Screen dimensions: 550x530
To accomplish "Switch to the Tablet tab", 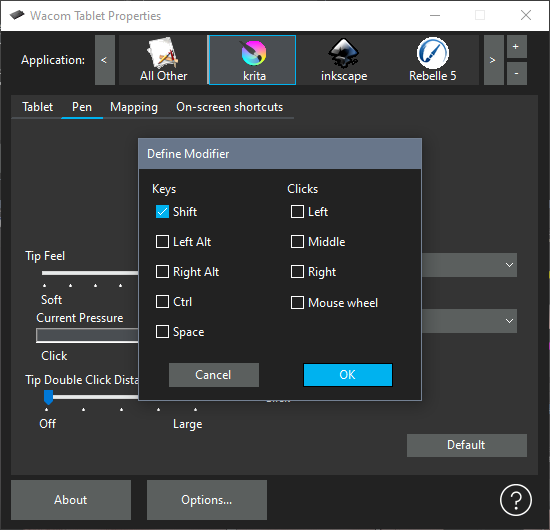I will [x=38, y=107].
